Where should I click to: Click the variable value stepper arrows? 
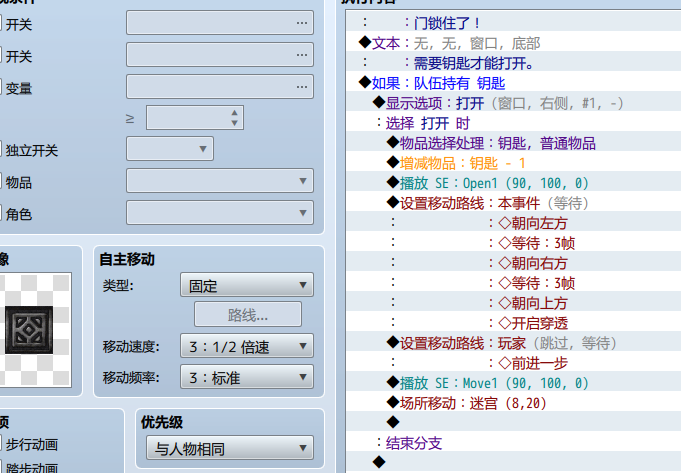click(x=235, y=118)
